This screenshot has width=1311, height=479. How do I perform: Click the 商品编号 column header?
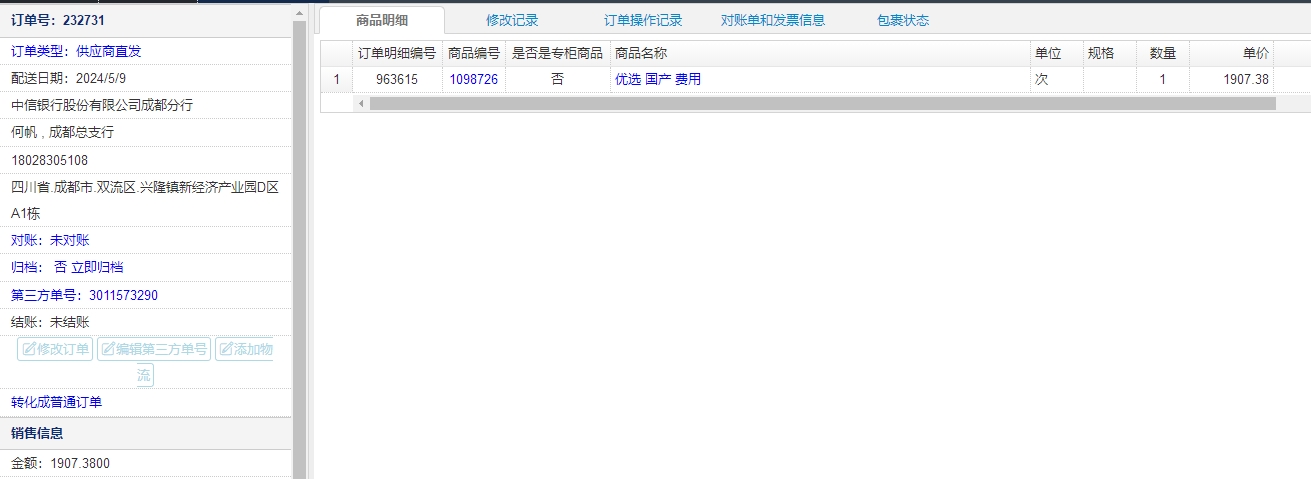(474, 53)
